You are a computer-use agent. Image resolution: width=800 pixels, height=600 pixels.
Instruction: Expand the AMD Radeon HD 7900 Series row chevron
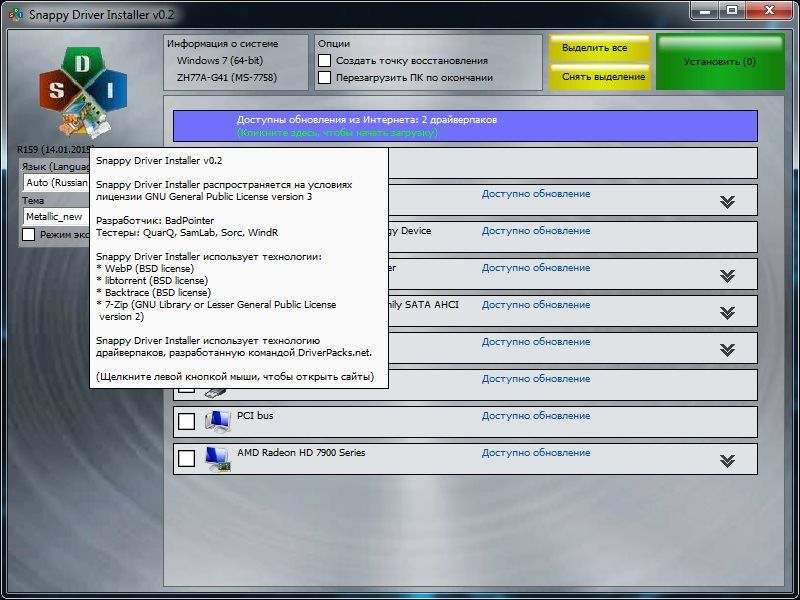pos(727,461)
